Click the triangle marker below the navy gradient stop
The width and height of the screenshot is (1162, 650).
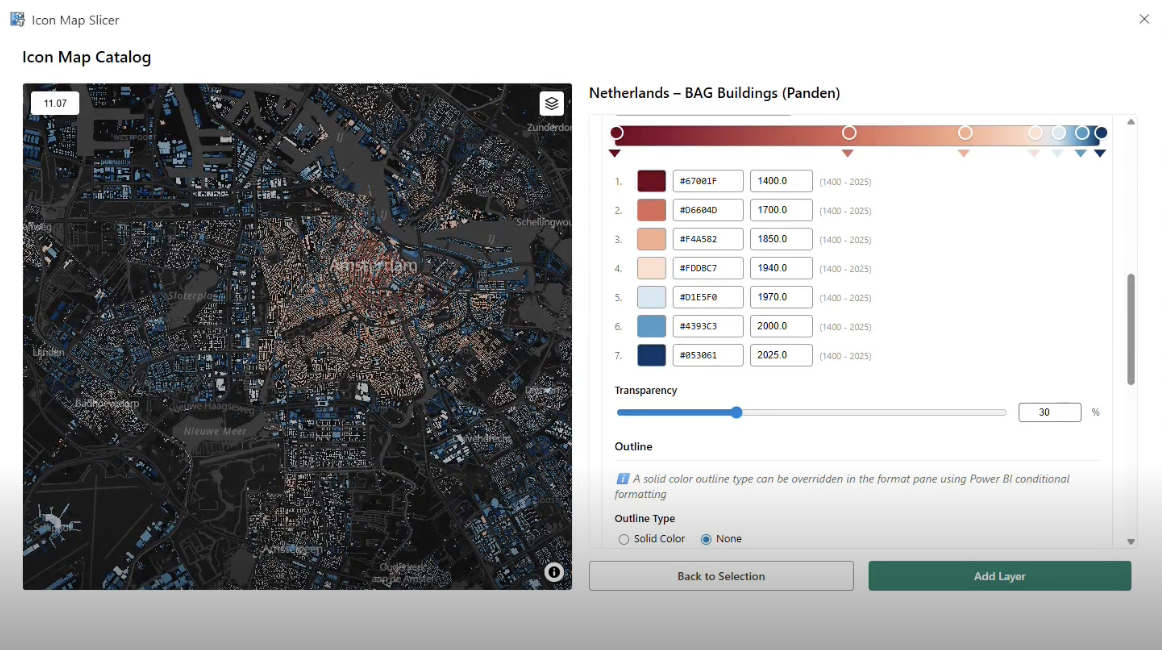click(1099, 152)
